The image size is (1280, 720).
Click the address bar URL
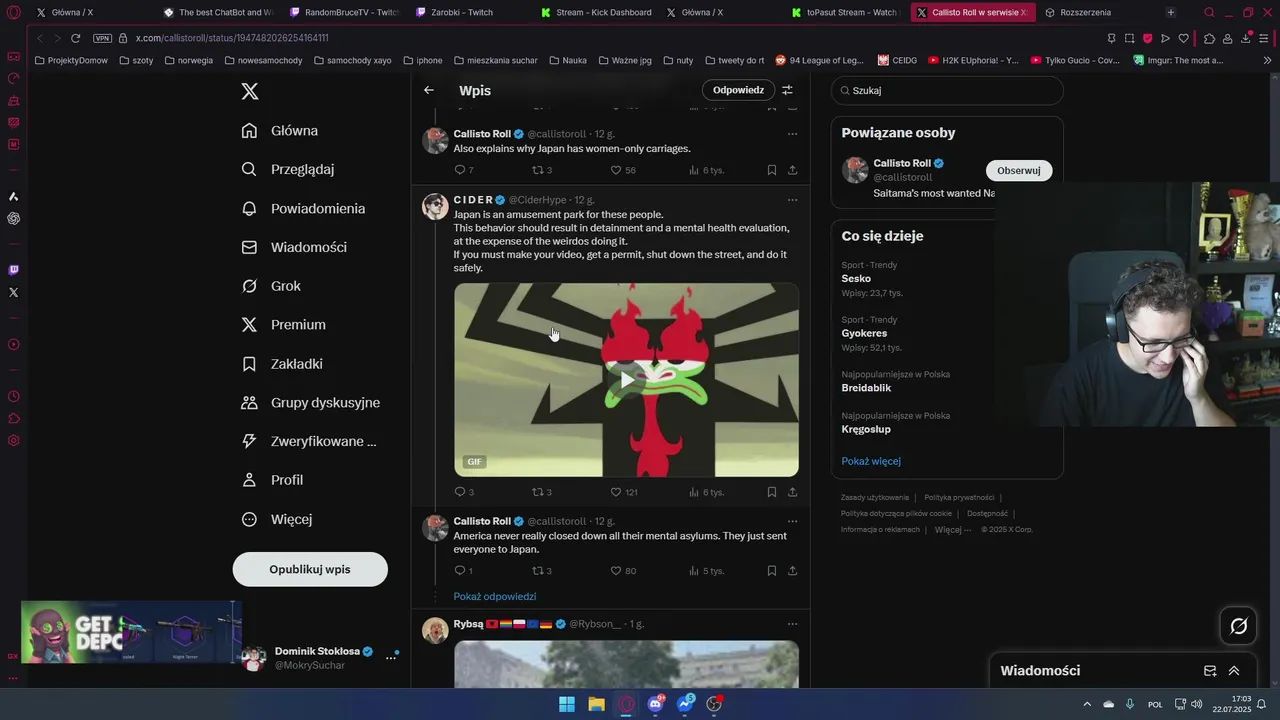(232, 38)
